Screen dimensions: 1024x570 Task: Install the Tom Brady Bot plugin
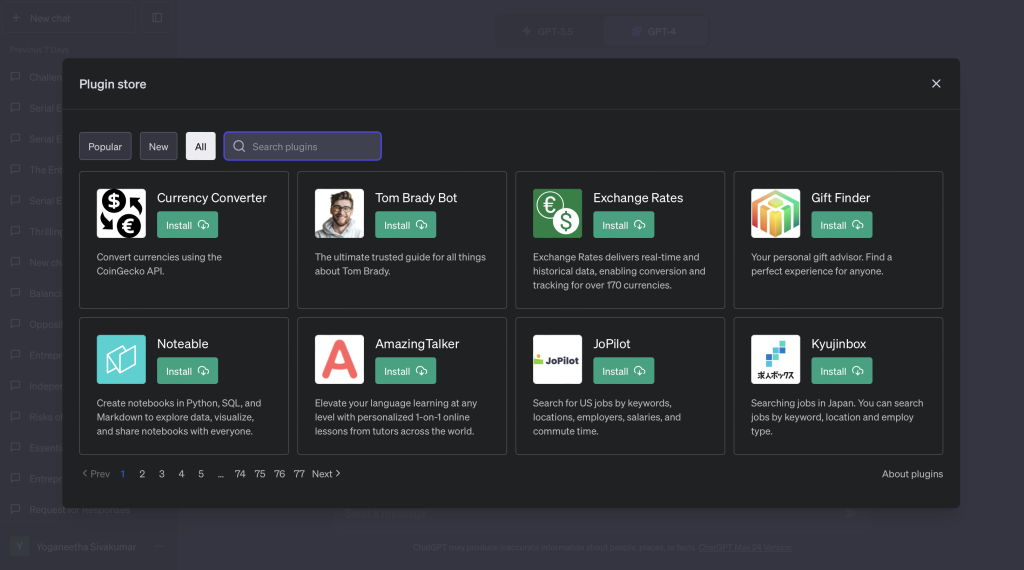coord(406,225)
